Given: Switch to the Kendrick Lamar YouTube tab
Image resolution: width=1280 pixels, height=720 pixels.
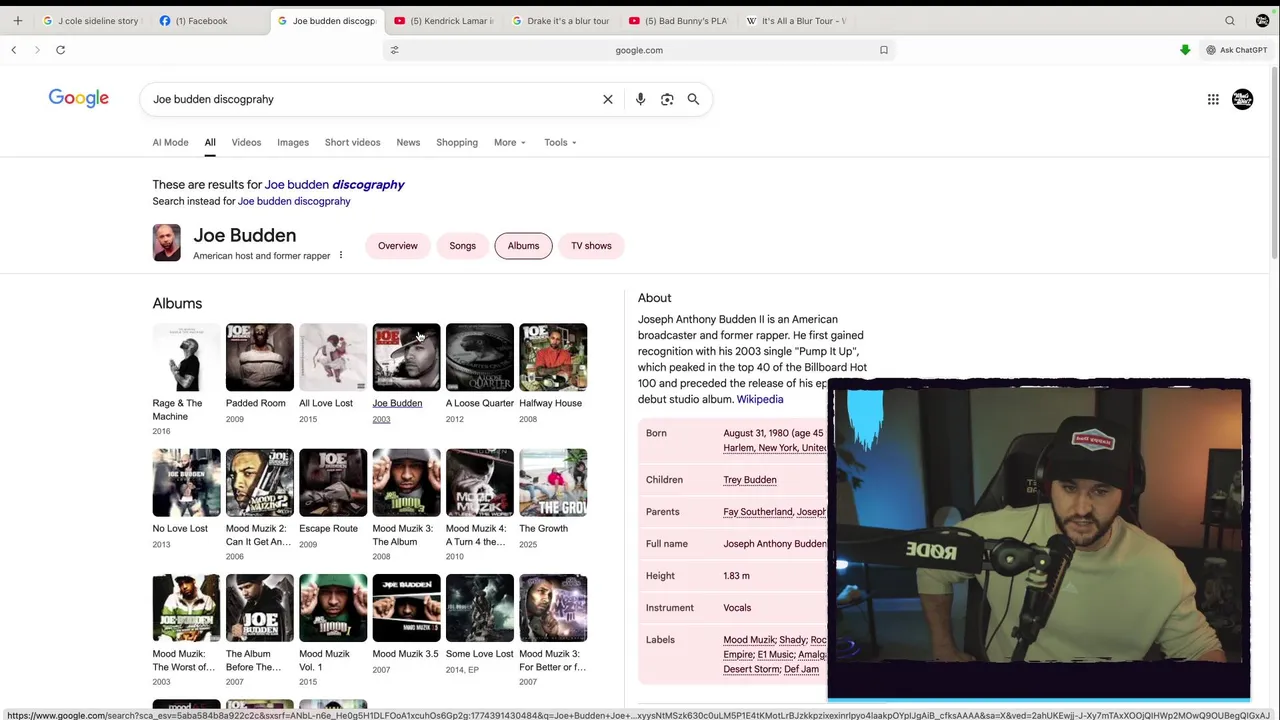Looking at the screenshot, I should [x=444, y=20].
